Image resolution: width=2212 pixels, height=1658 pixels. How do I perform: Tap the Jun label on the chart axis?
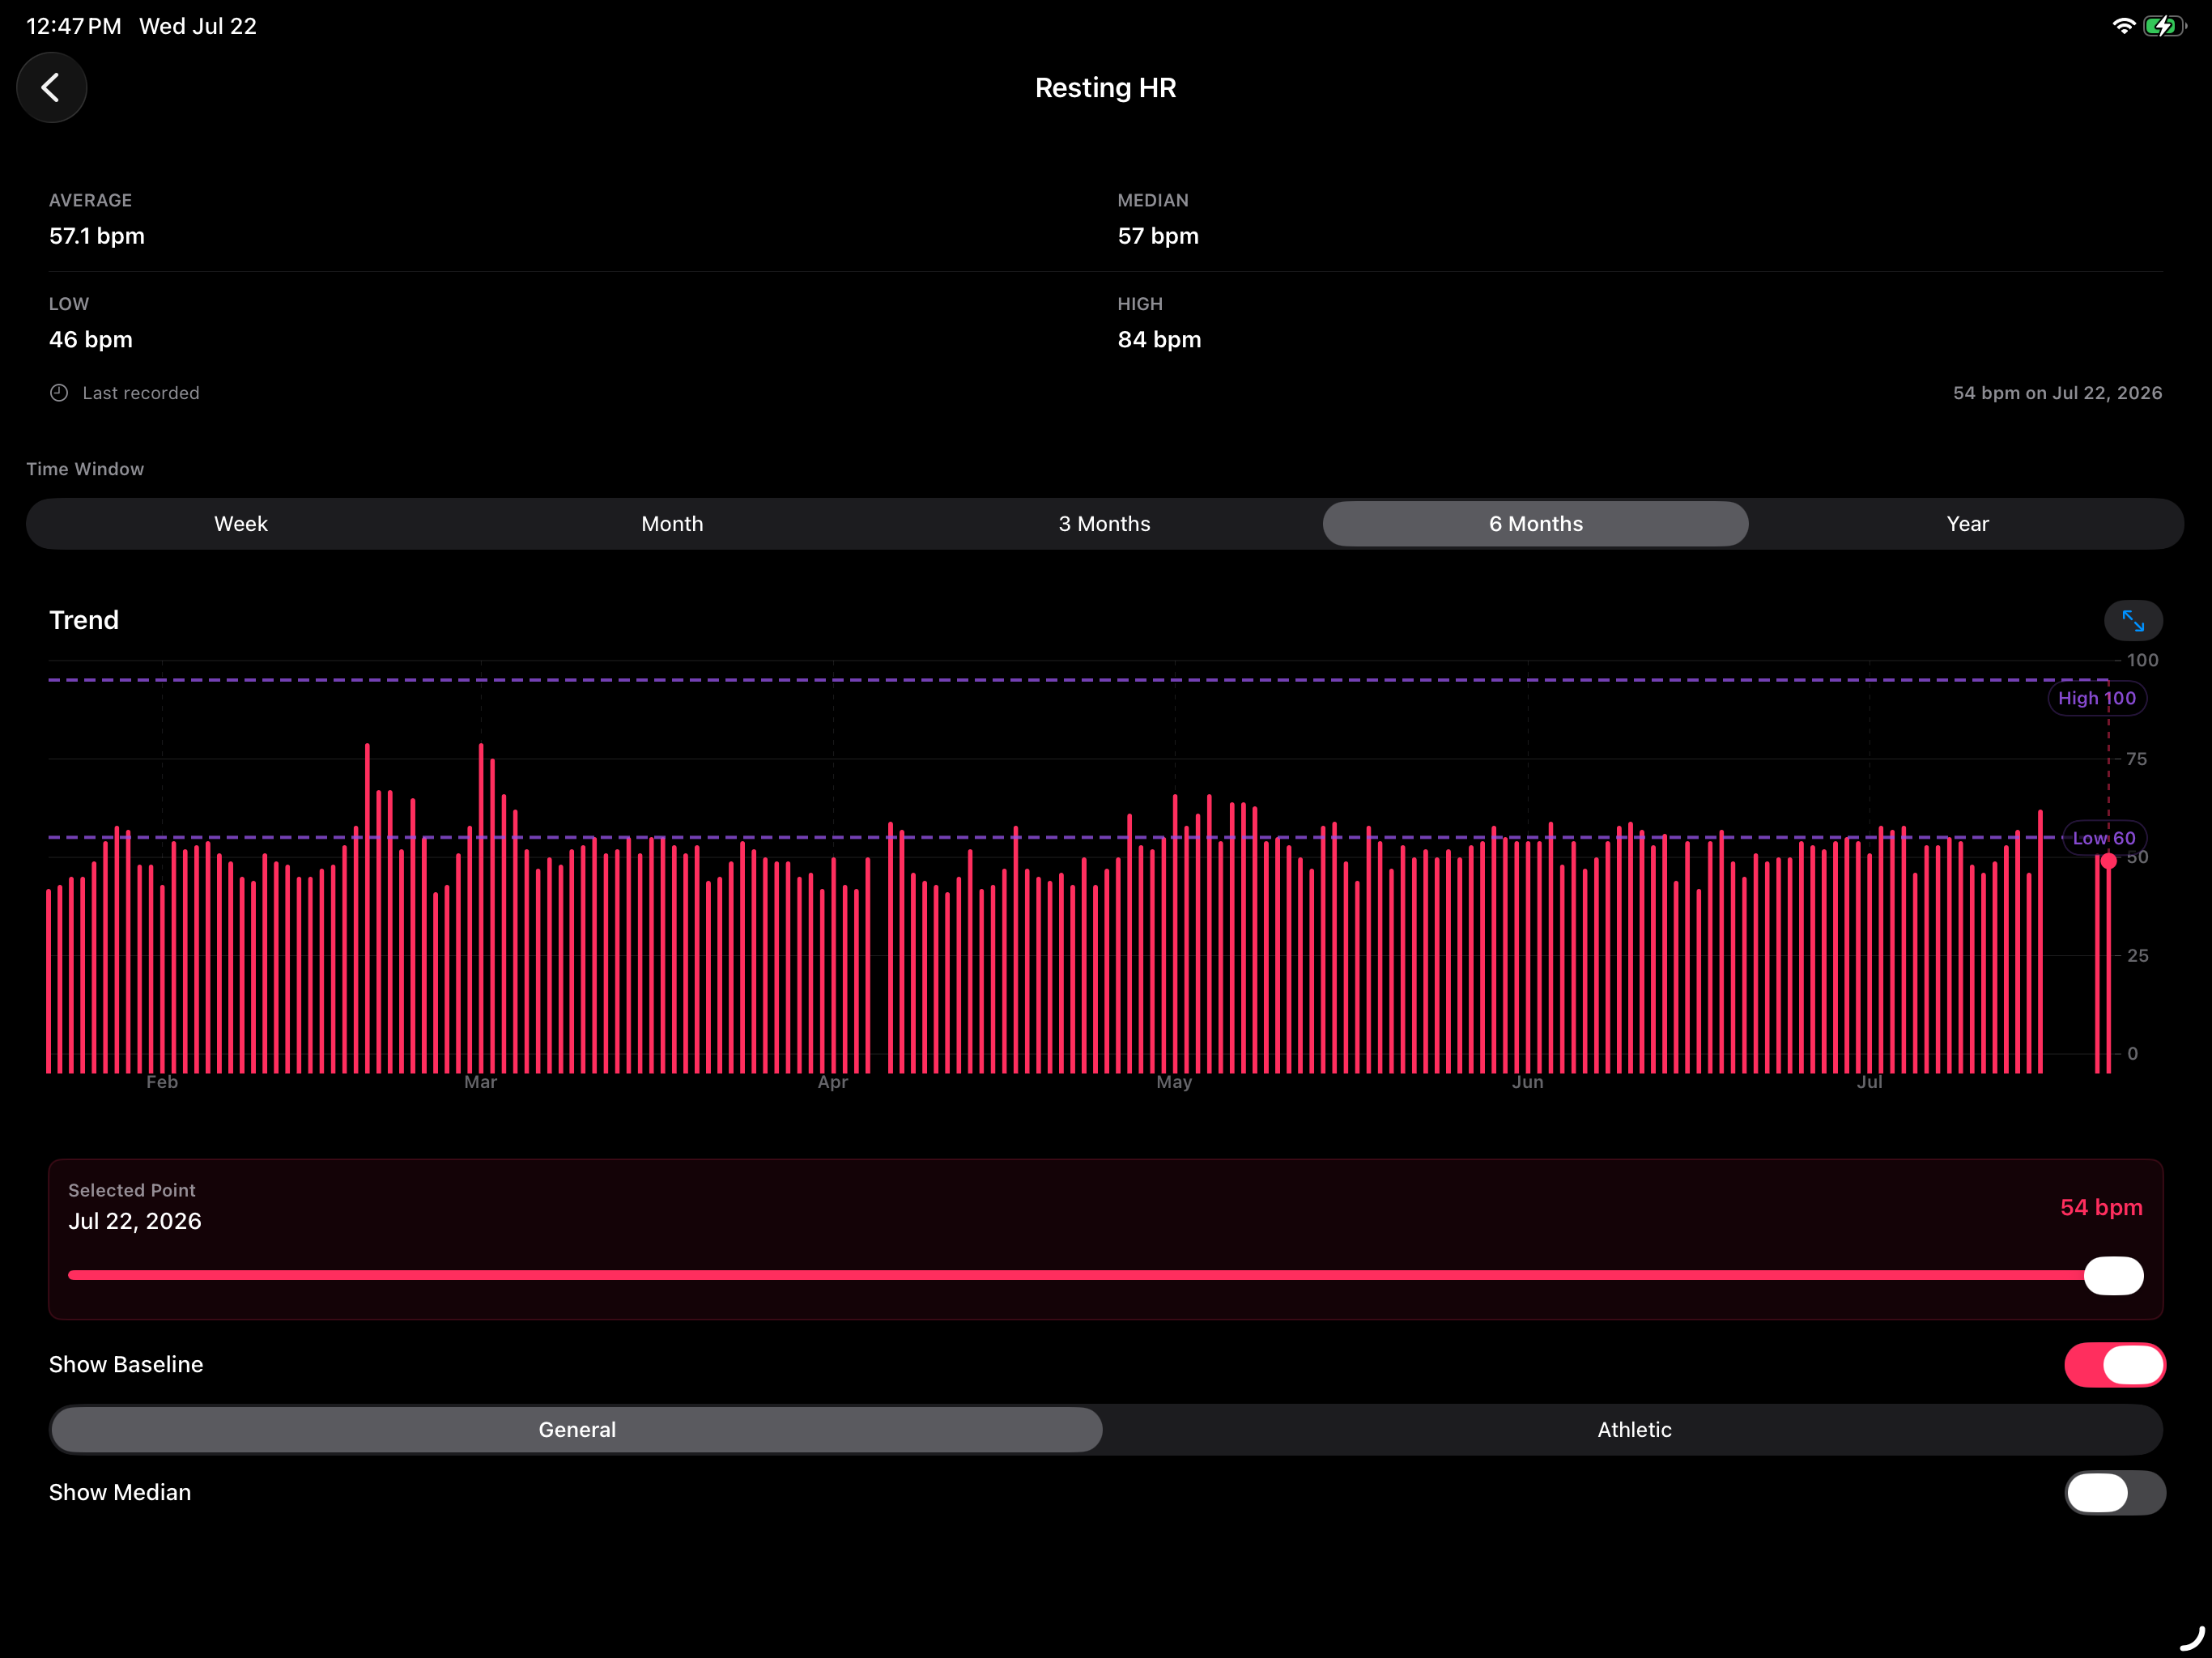point(1527,1082)
